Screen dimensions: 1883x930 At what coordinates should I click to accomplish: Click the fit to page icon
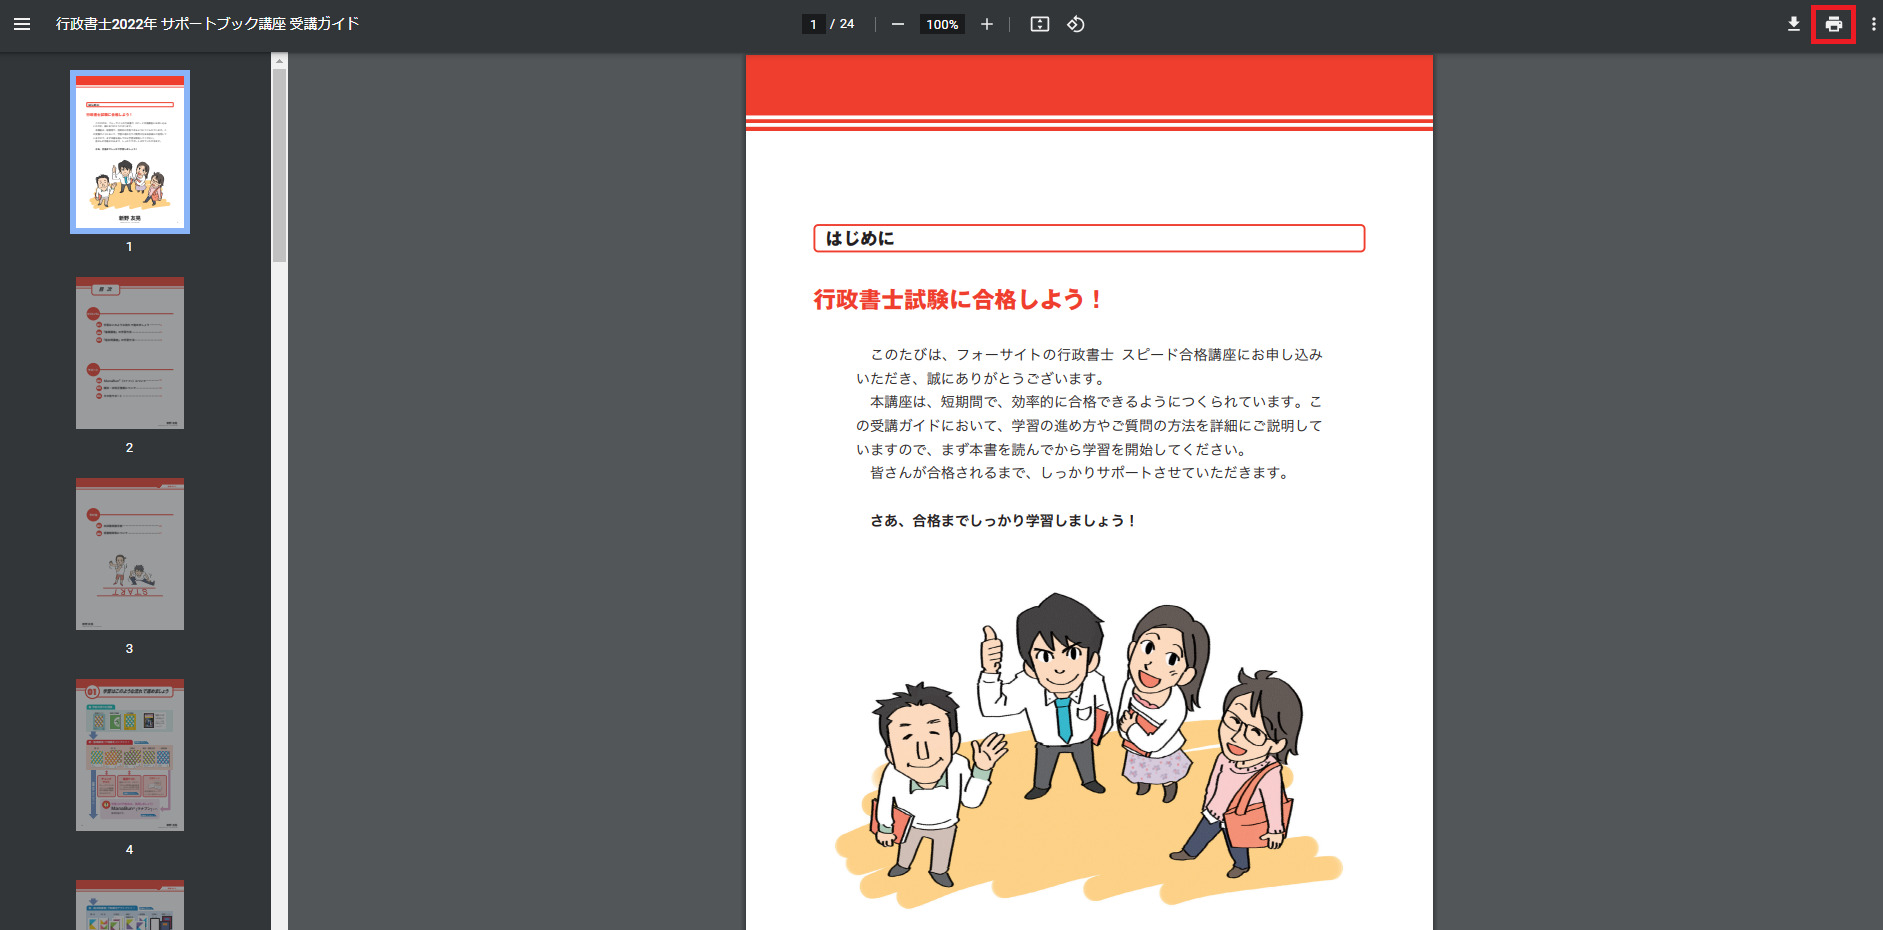pos(1039,24)
